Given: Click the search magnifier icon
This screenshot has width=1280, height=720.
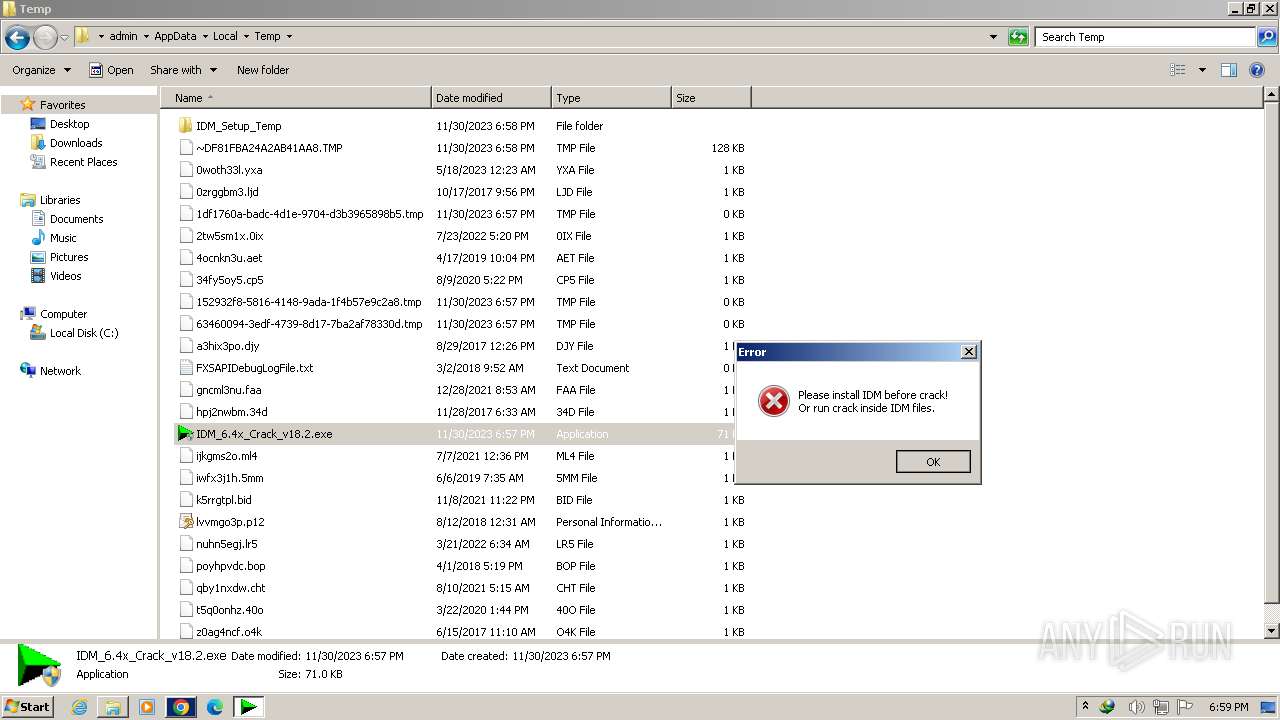Looking at the screenshot, I should (1267, 37).
